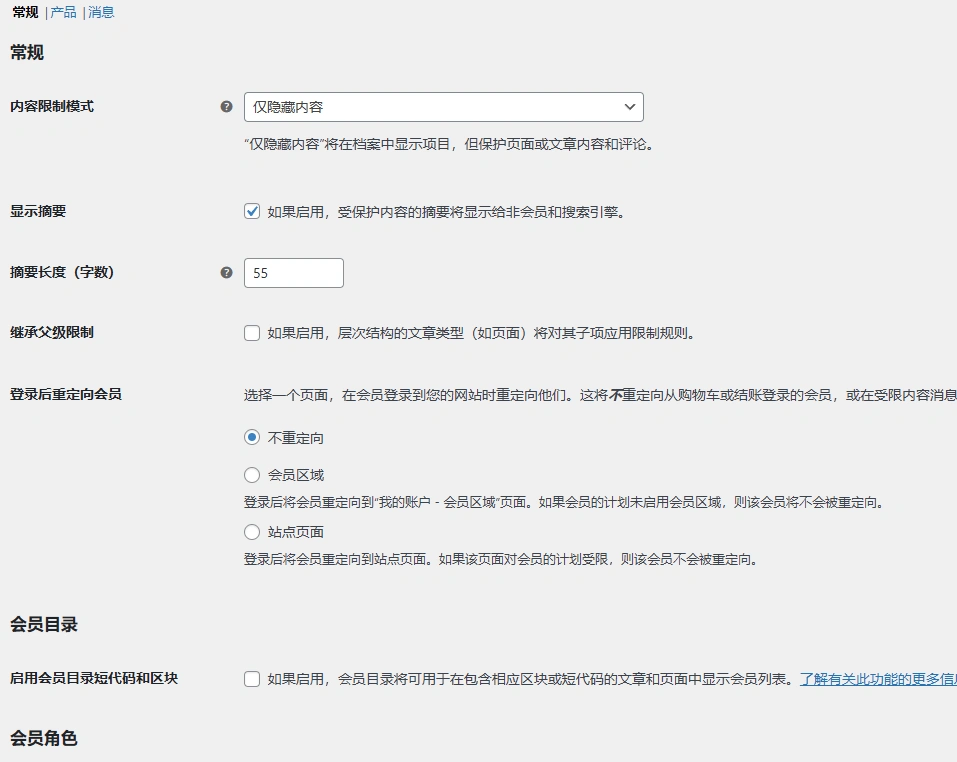Screen dimensions: 957x762
Task: Disable showing excerpts to non-members
Action: pos(251,210)
